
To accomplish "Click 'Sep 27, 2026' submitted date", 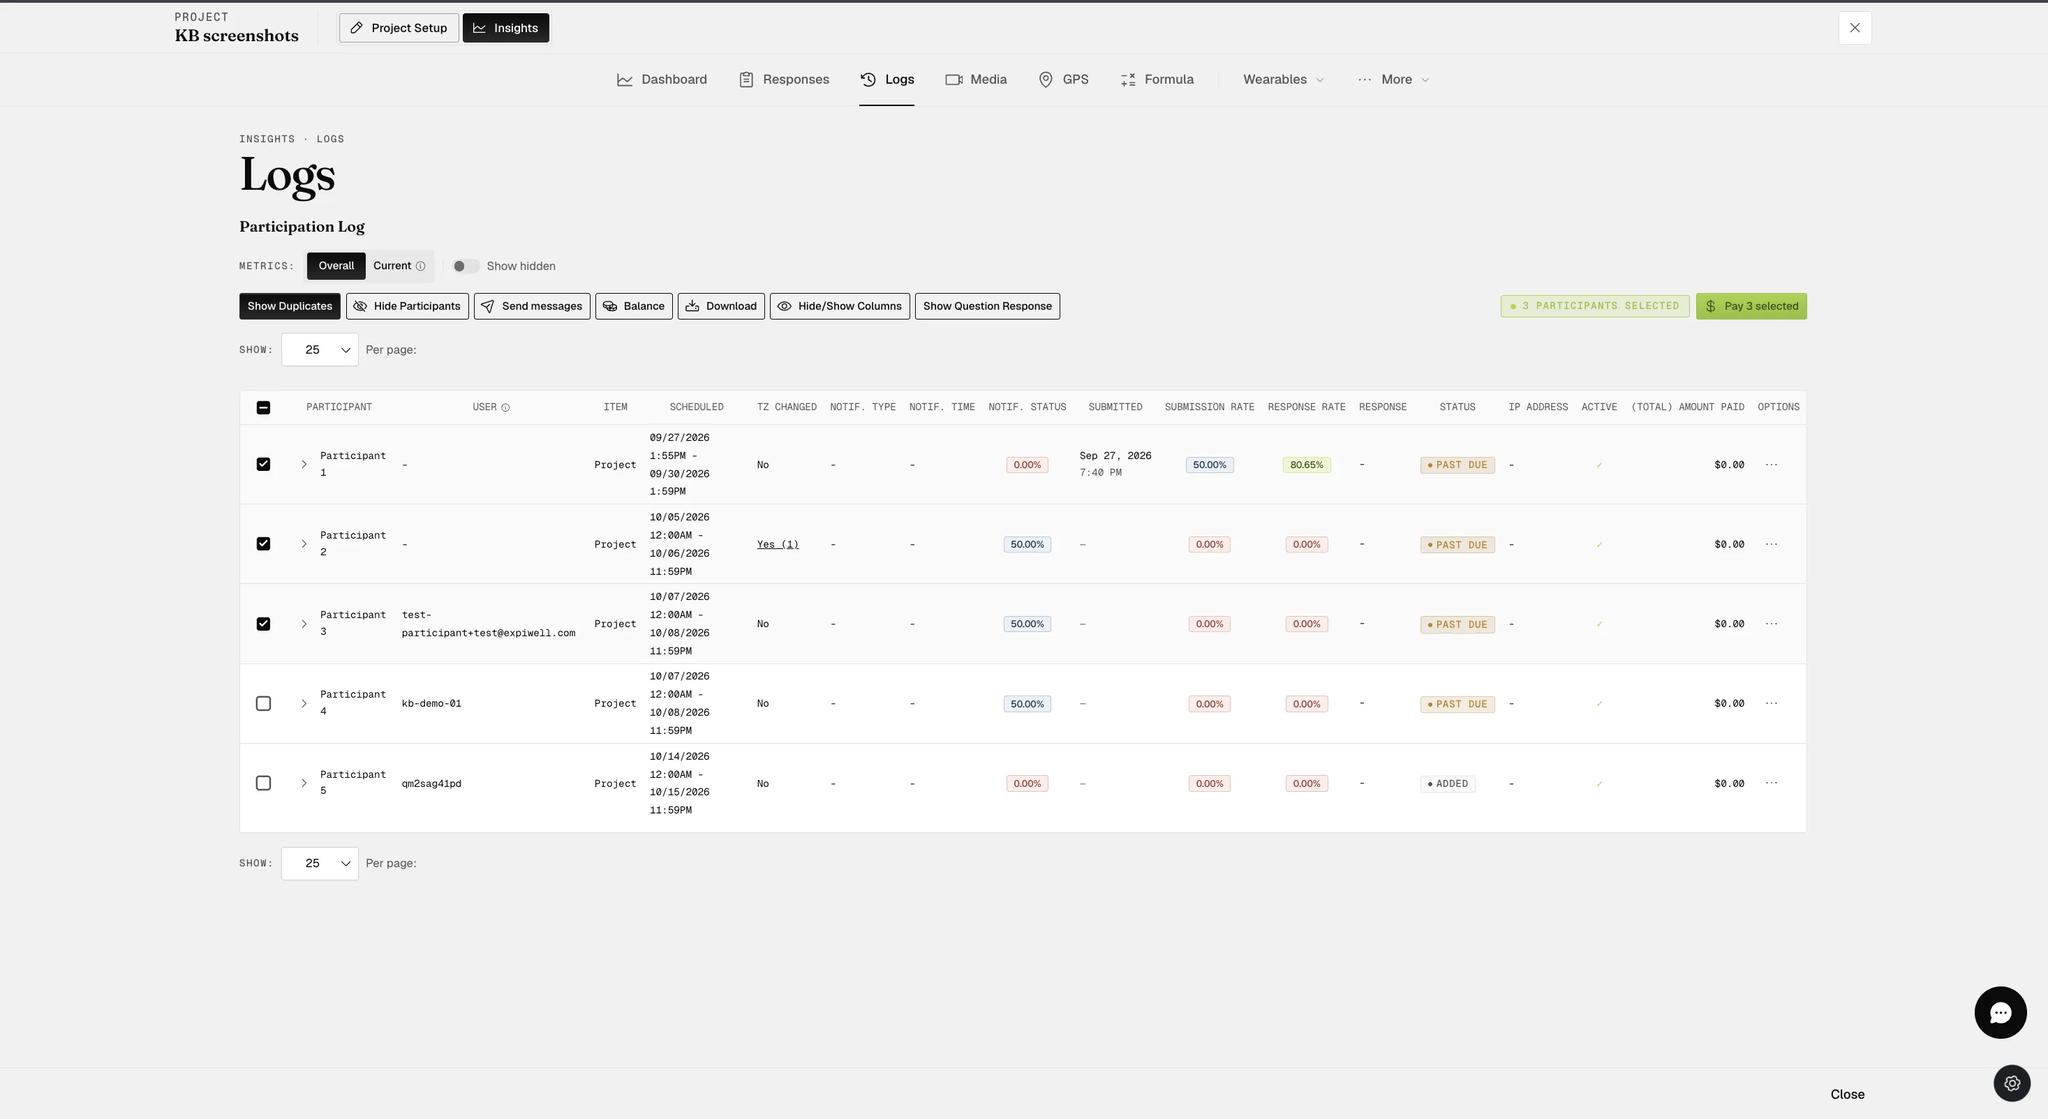I will (x=1115, y=456).
